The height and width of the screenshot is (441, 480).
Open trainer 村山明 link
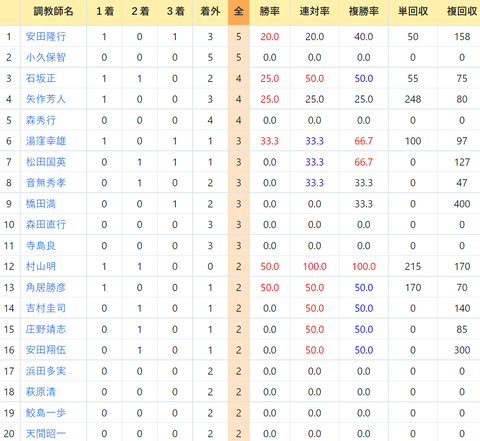point(41,266)
